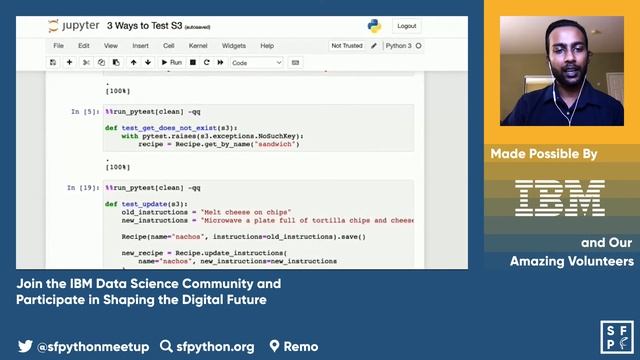Click the Jupyter logo
This screenshot has height=360, width=640.
coord(73,26)
